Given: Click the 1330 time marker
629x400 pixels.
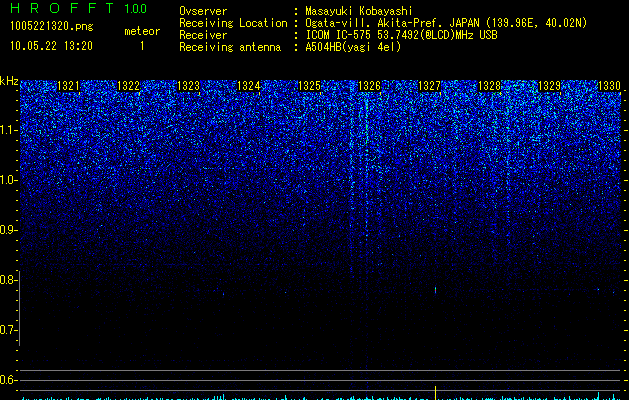Looking at the screenshot, I should pos(609,86).
